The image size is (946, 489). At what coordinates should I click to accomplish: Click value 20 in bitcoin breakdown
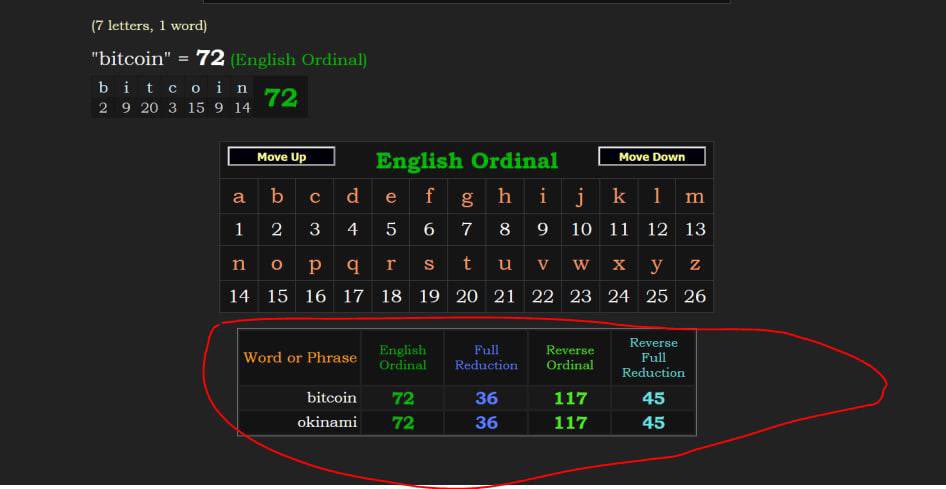[x=149, y=109]
